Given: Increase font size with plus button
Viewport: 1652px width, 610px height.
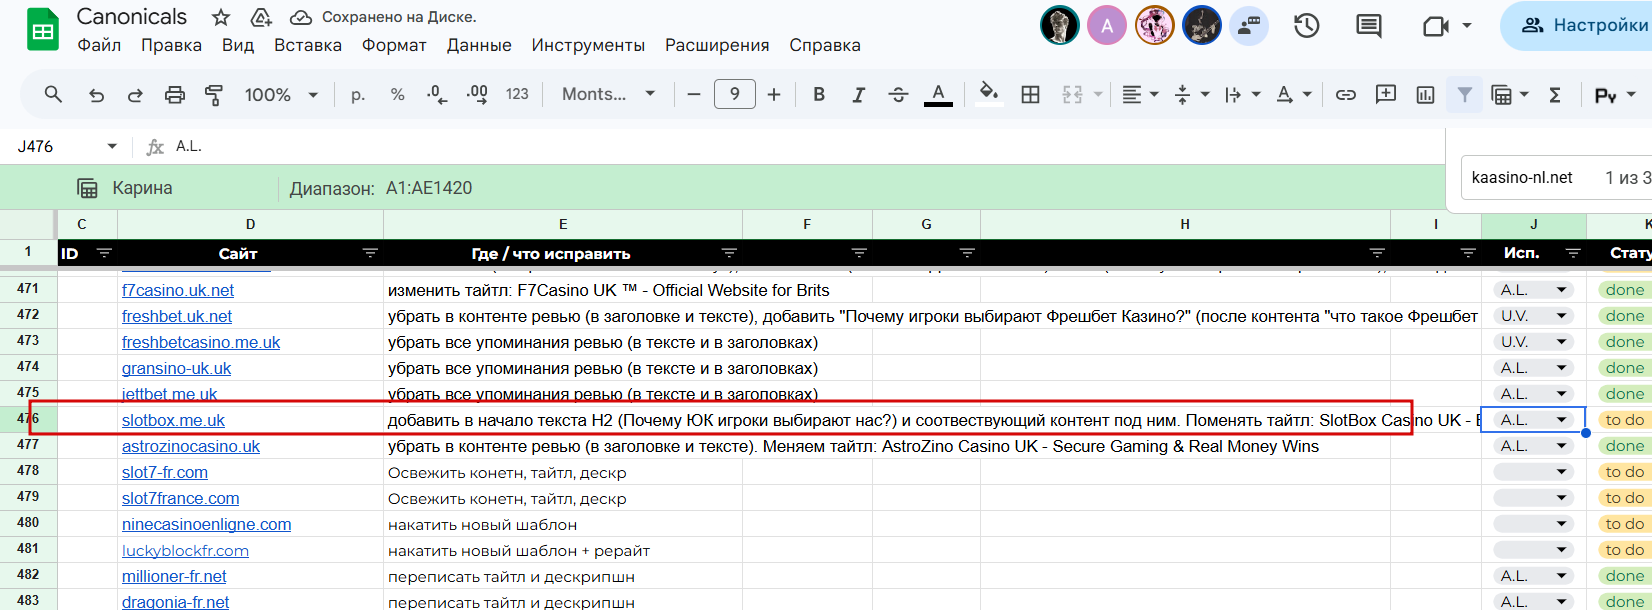Looking at the screenshot, I should pos(774,94).
